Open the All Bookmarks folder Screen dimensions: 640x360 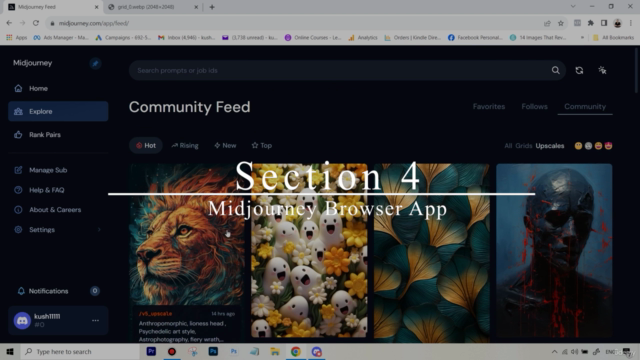pos(613,38)
